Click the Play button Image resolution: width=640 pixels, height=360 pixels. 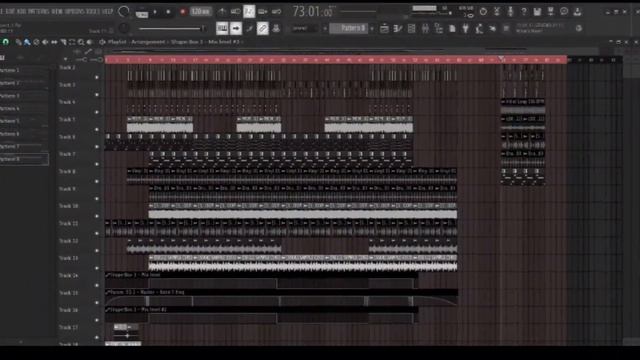coord(155,12)
